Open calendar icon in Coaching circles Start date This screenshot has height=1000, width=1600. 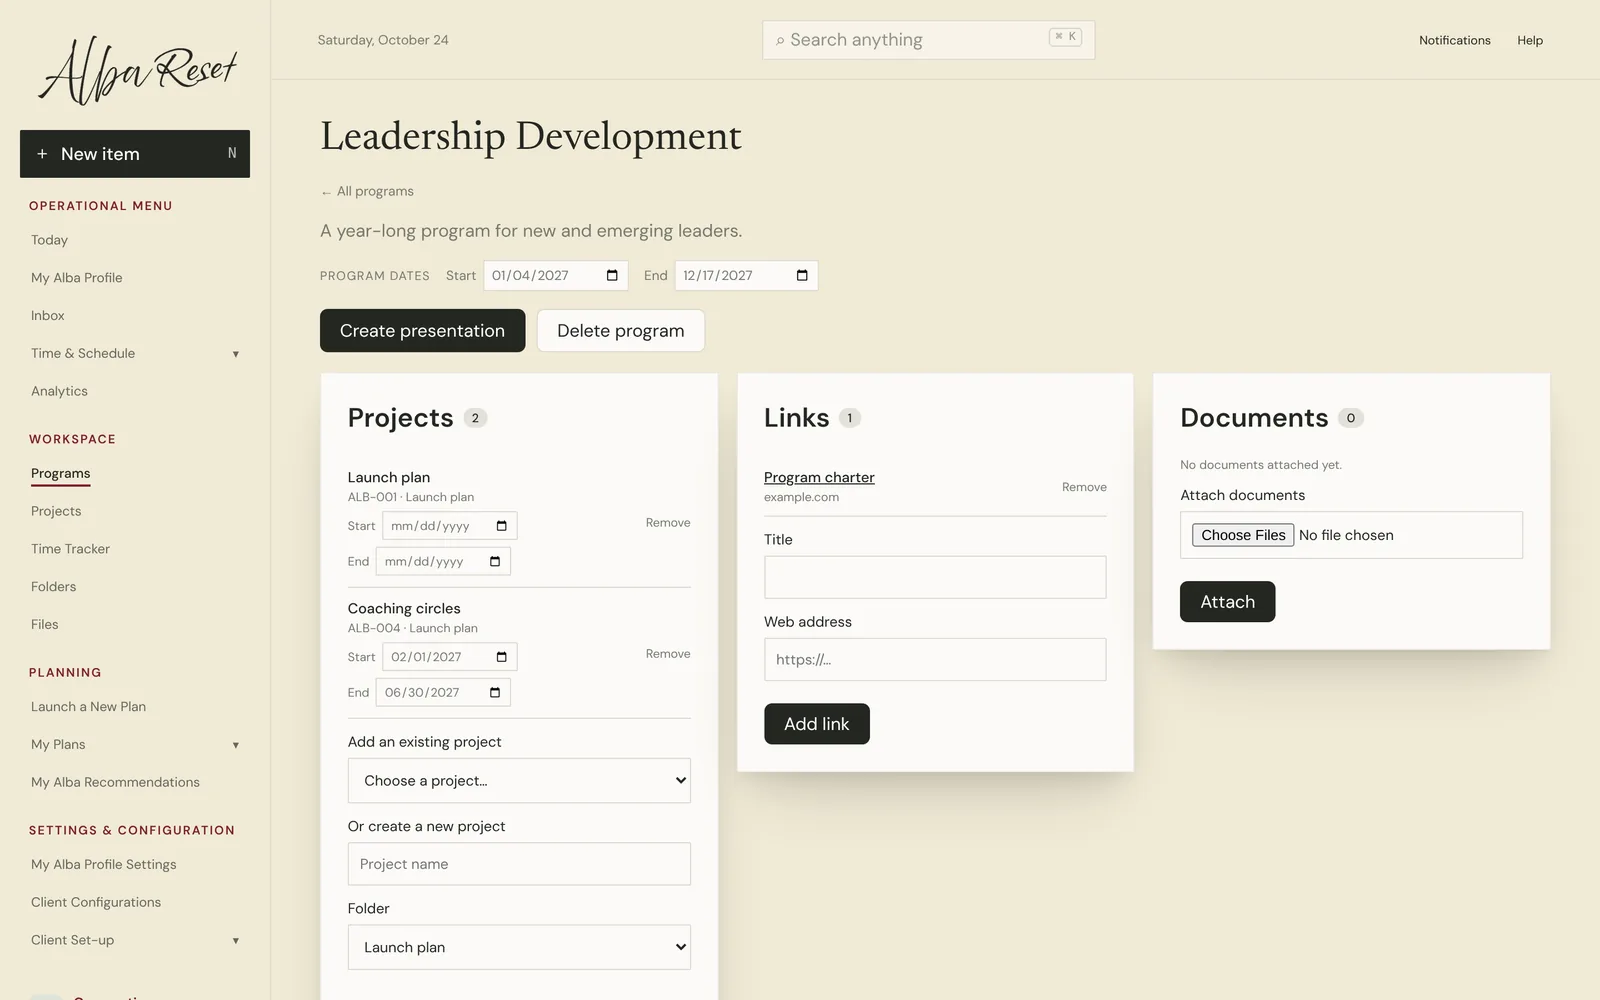(502, 657)
